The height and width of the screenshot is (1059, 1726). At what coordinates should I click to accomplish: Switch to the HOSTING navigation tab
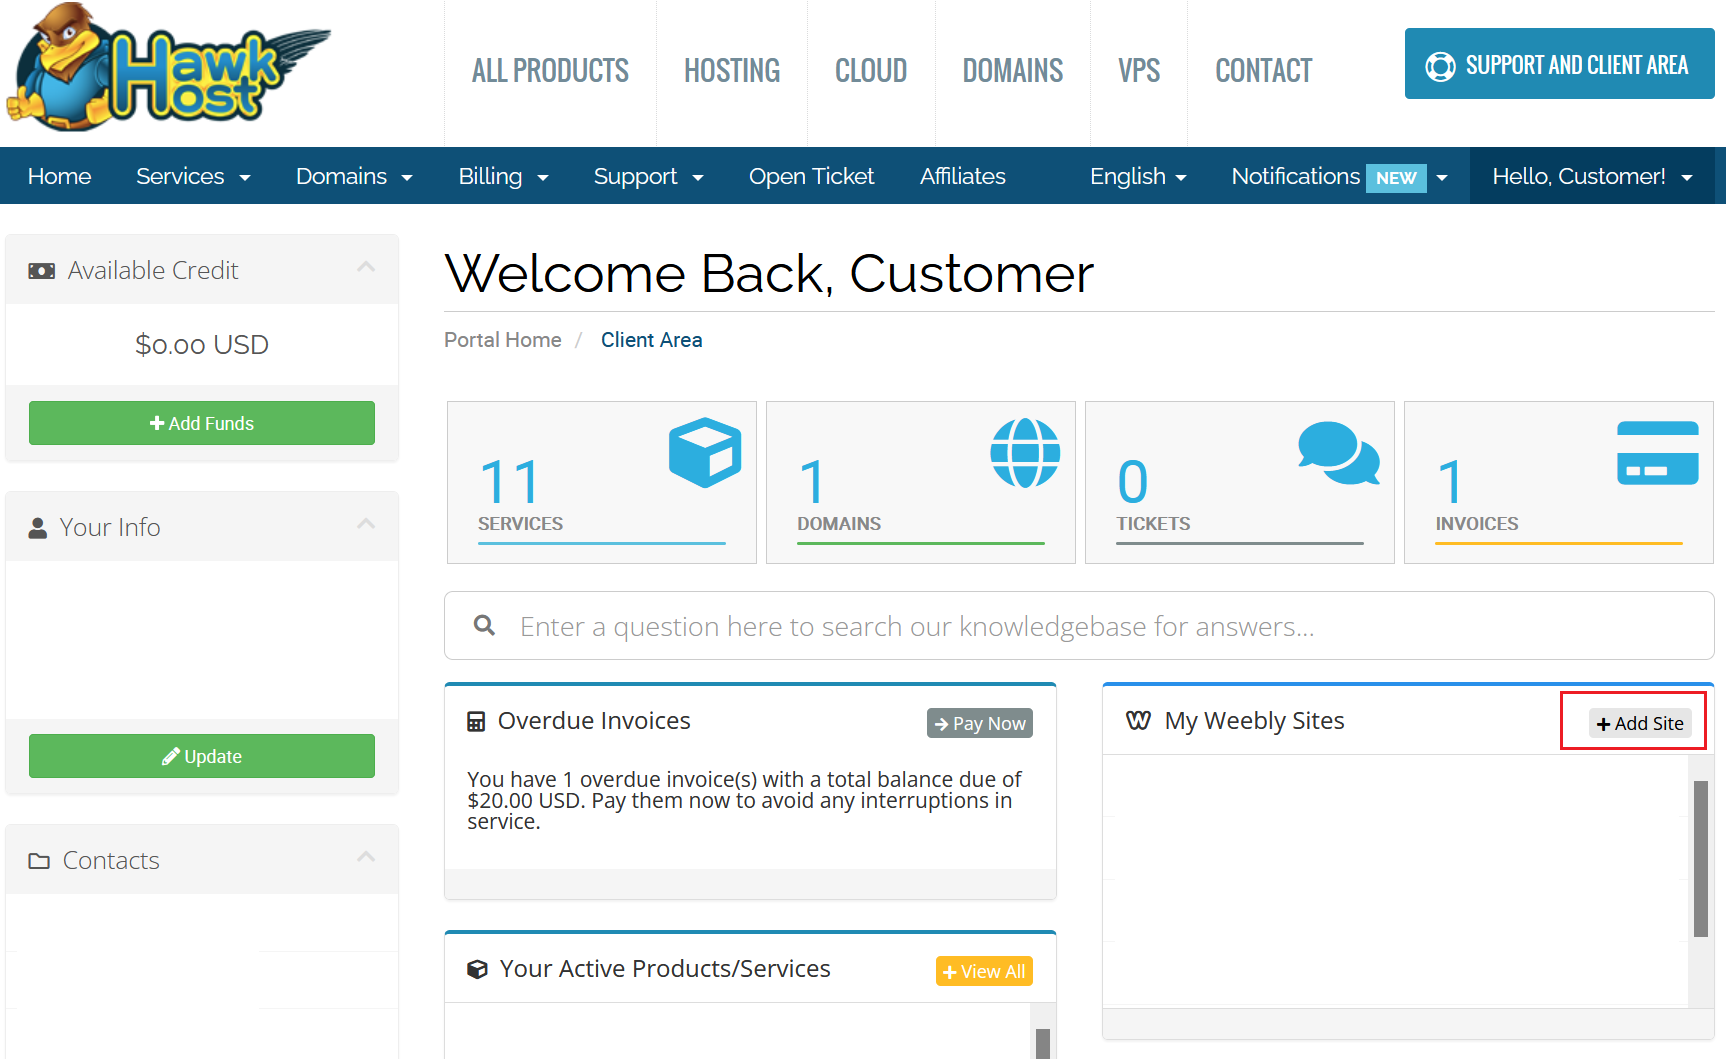732,70
